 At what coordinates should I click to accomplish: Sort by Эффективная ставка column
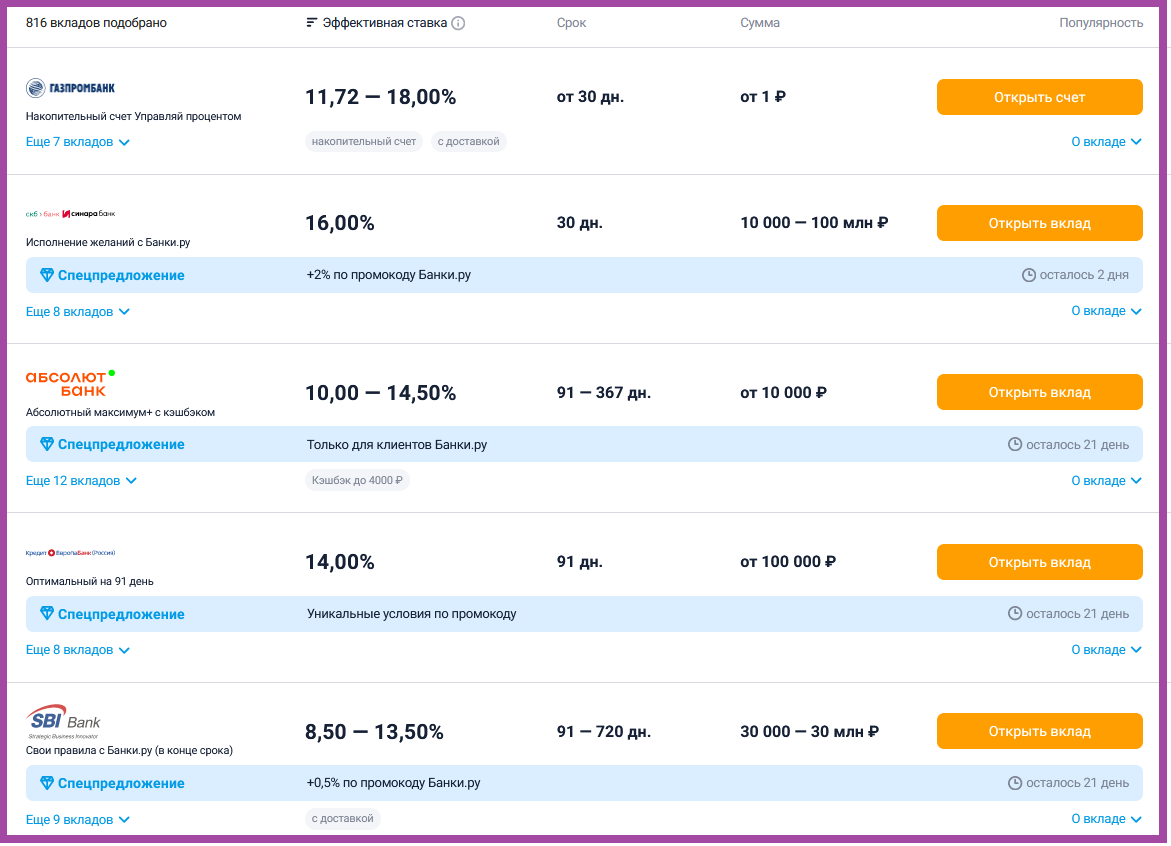[x=385, y=23]
